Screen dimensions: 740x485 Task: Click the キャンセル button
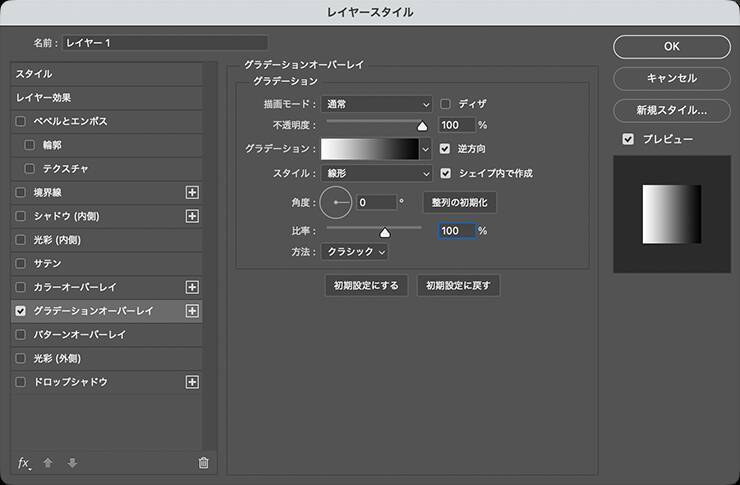(672, 78)
